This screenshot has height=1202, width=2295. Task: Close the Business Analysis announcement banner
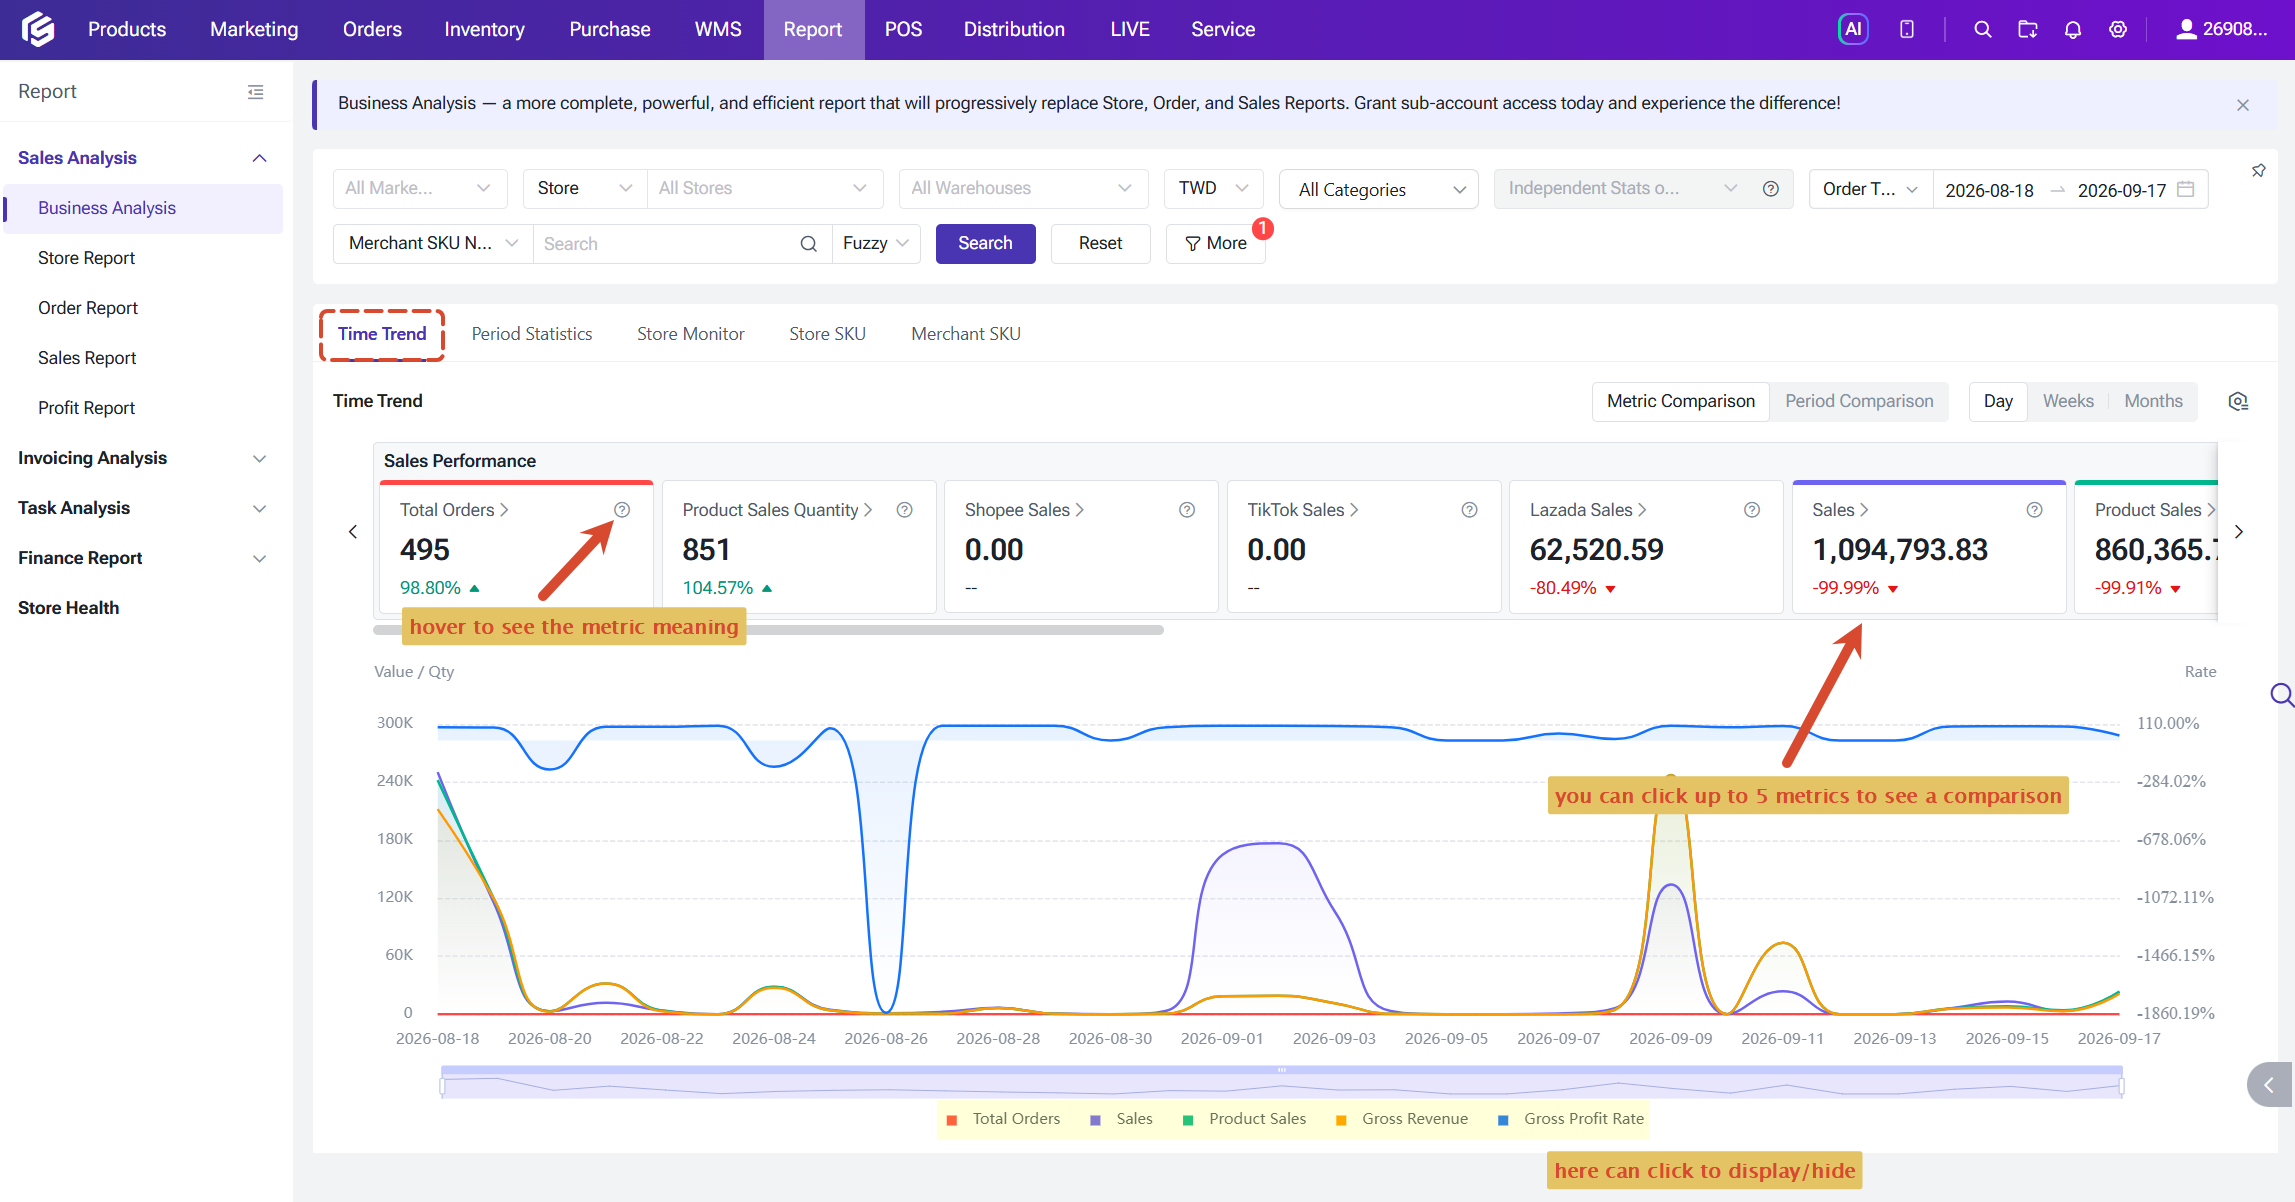pos(2243,105)
